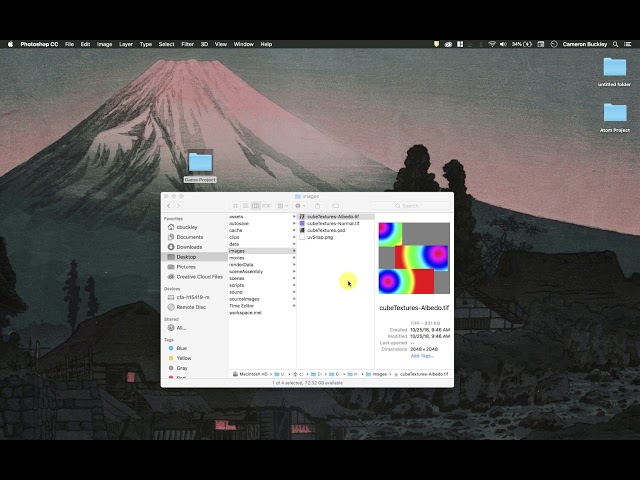
Task: Go forward with the Finder forward arrow
Action: 178,206
